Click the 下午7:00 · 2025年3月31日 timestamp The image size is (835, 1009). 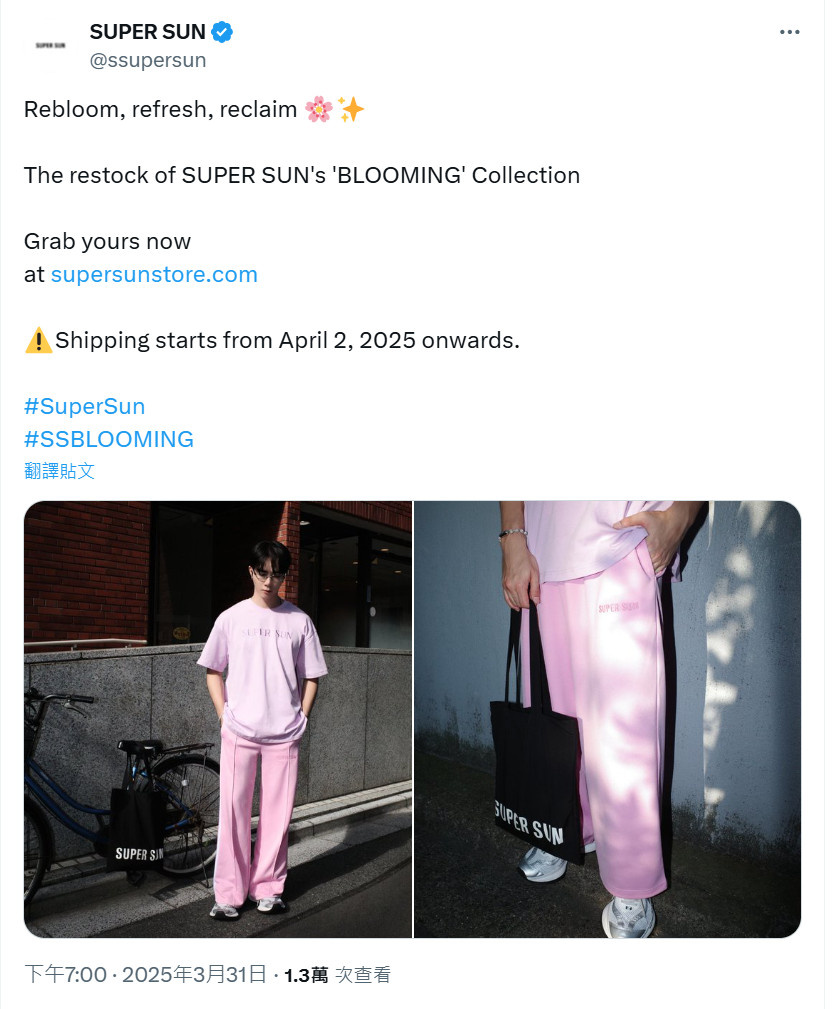tap(145, 974)
